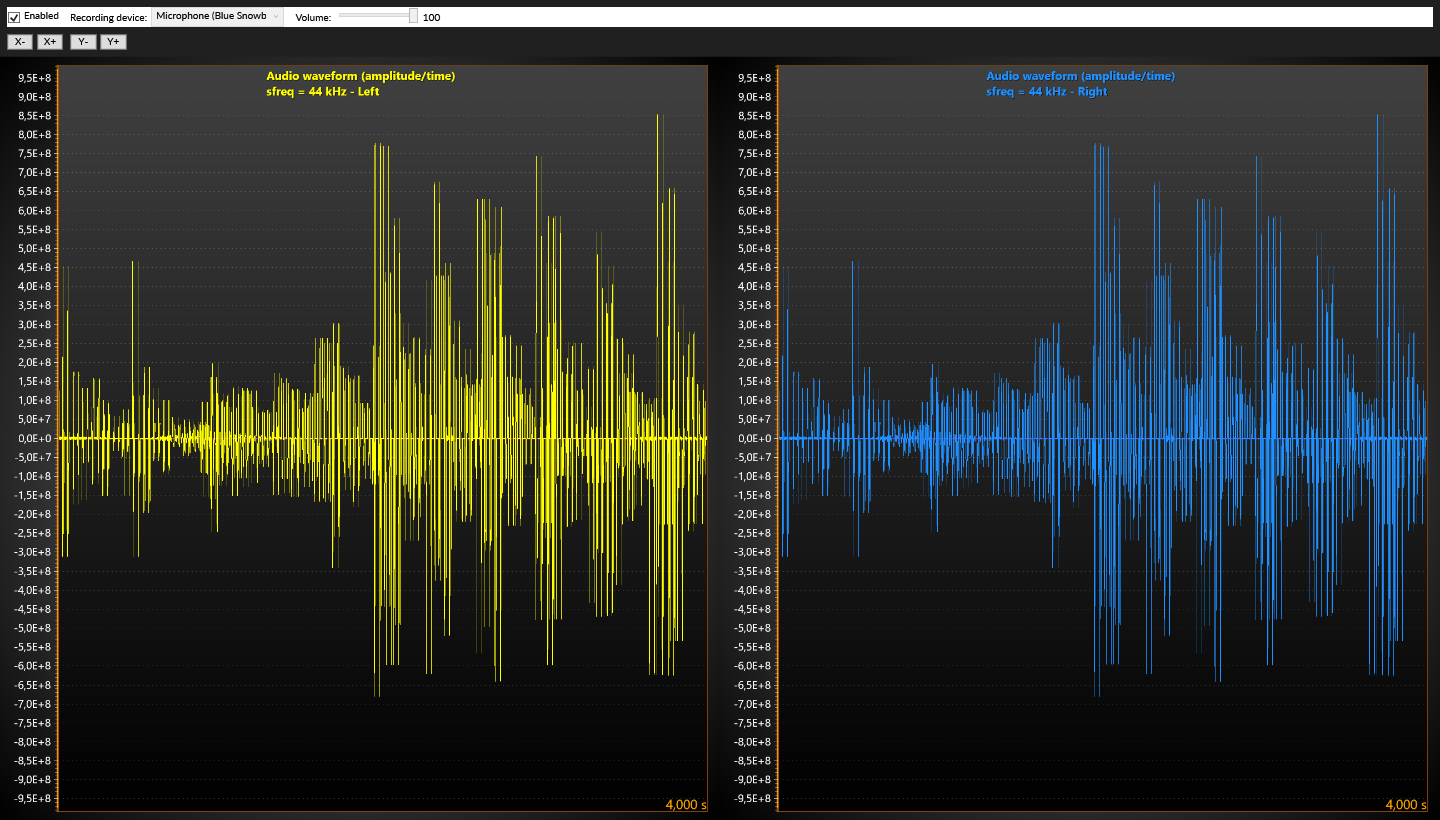Click the volume value 100
Viewport: 1440px width, 820px height.
pos(431,18)
